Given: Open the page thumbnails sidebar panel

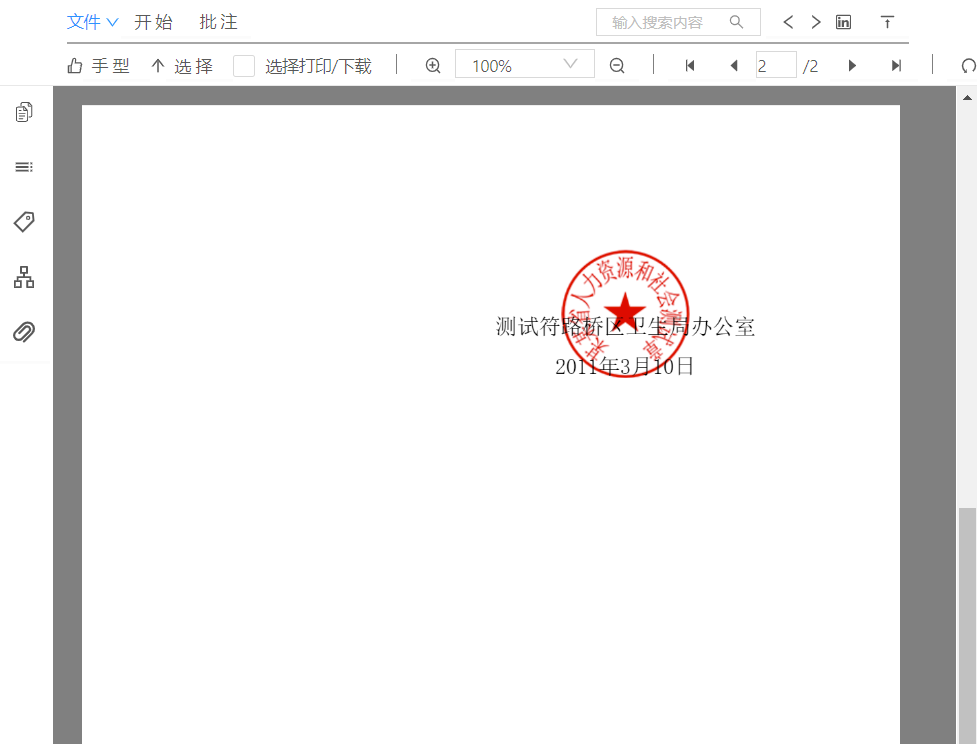Looking at the screenshot, I should tap(24, 112).
